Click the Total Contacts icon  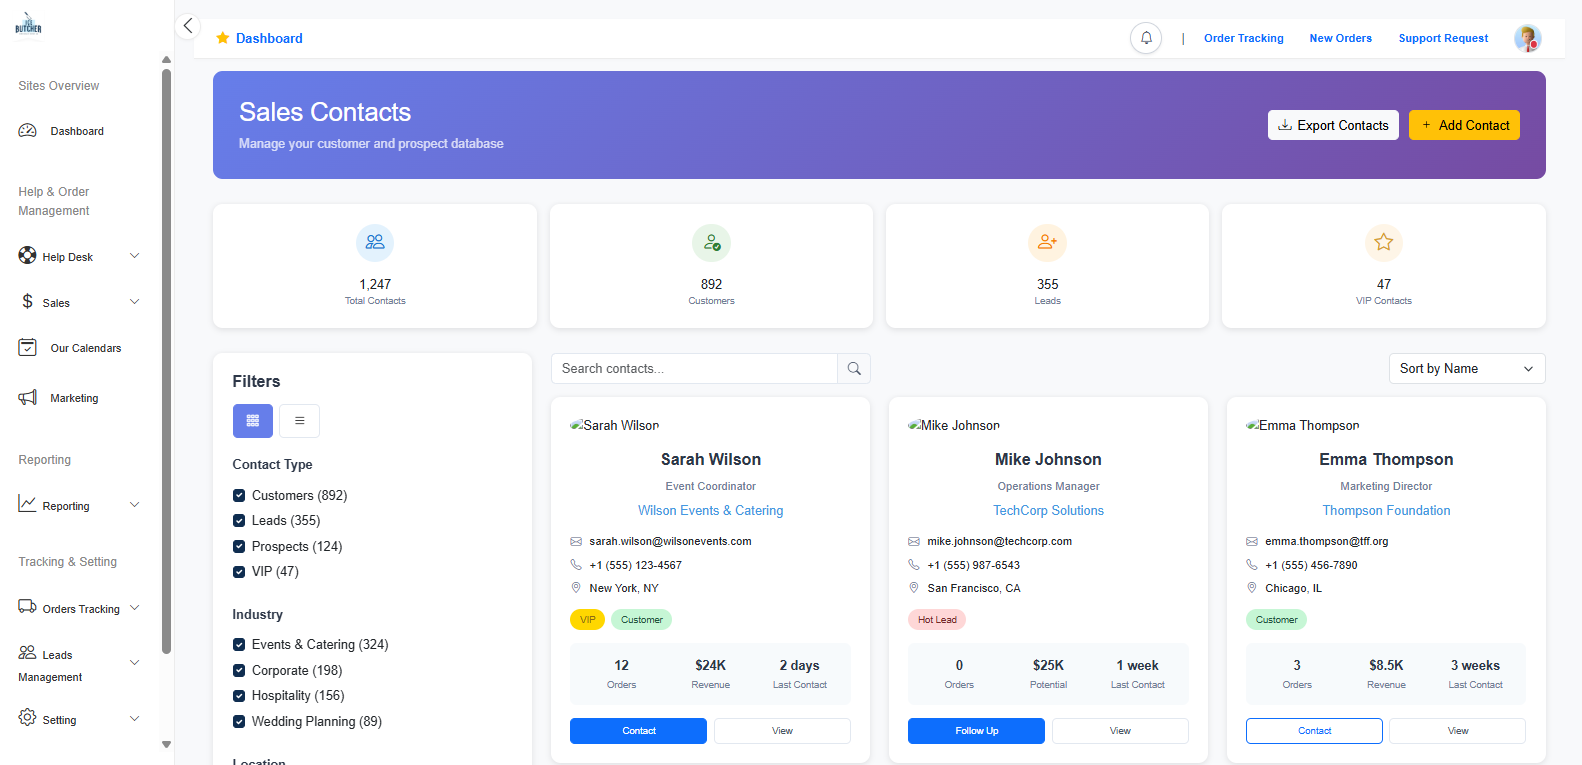pos(375,242)
